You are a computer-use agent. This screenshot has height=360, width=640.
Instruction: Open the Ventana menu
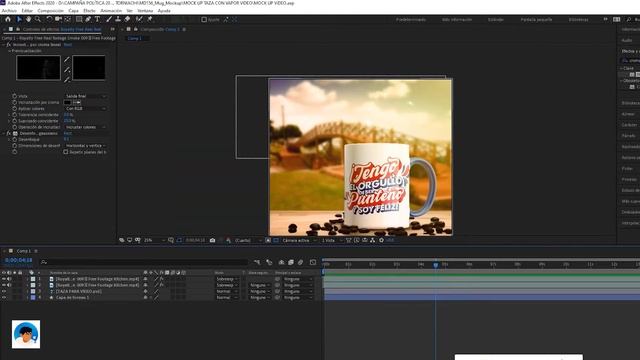145,11
